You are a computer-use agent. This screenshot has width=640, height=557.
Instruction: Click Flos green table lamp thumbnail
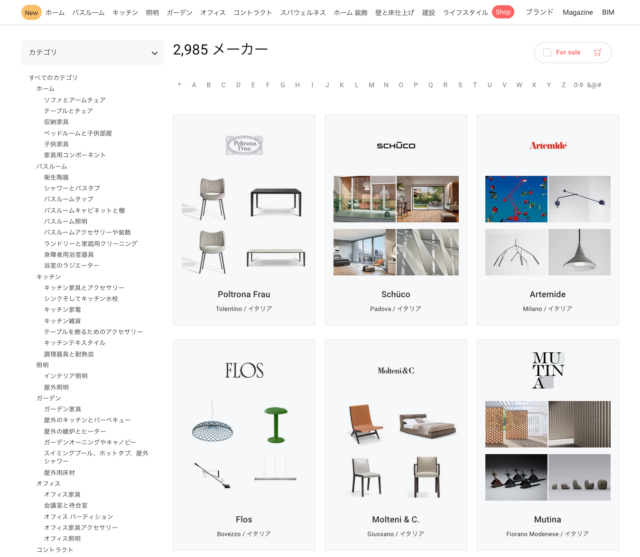coord(276,424)
